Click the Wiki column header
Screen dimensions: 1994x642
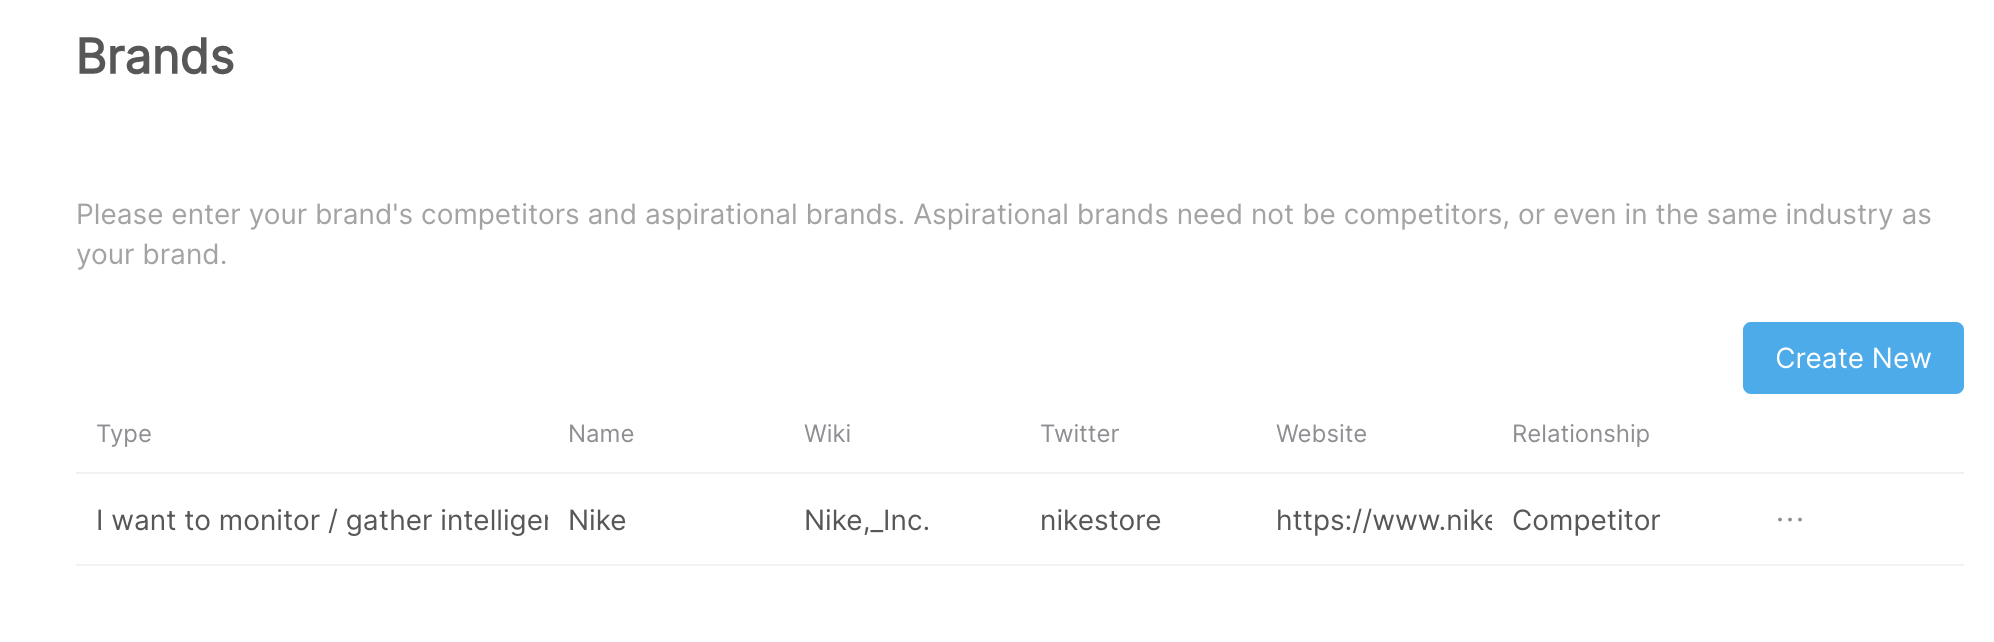point(828,433)
